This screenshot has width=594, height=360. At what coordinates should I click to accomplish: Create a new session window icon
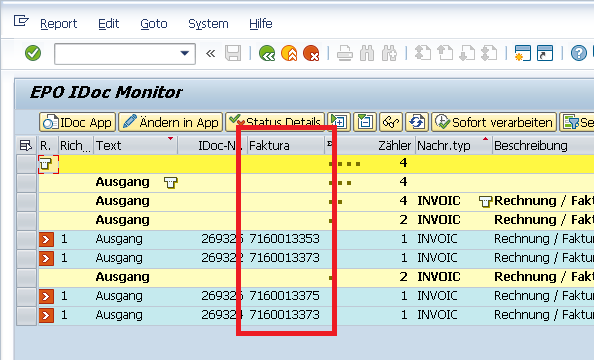click(522, 53)
